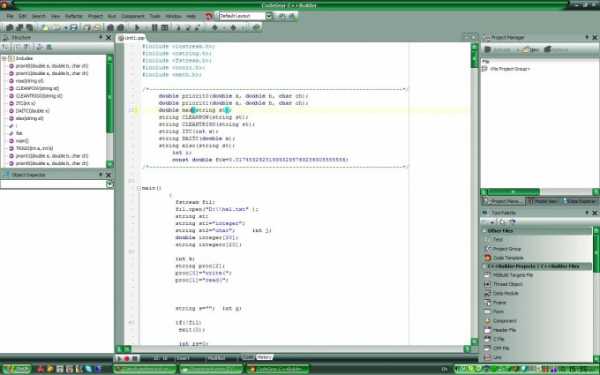This screenshot has height=375, width=600.
Task: Select the Header File item in Tool Palette
Action: [504, 330]
